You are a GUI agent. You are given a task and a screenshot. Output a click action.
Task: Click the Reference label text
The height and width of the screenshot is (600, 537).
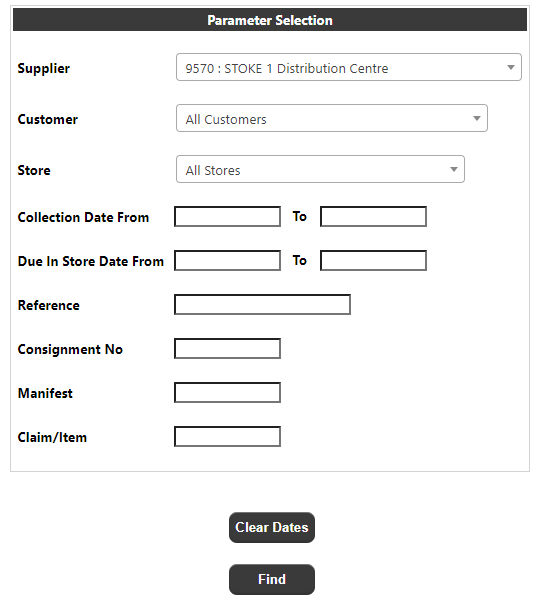click(x=49, y=305)
